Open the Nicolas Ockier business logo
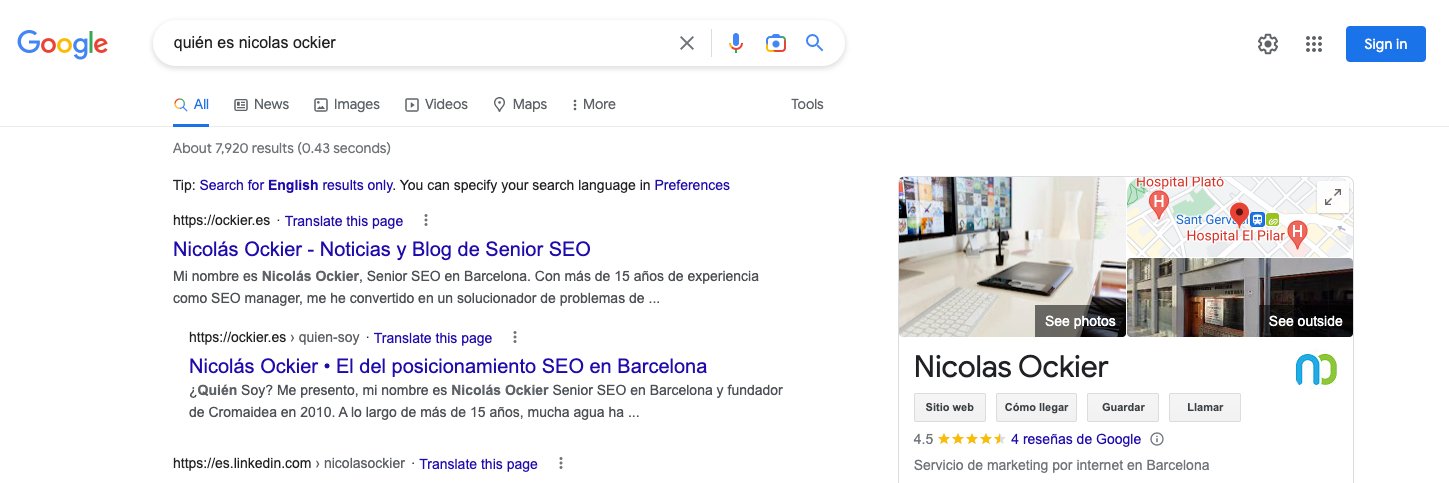The height and width of the screenshot is (483, 1449). [x=1315, y=369]
